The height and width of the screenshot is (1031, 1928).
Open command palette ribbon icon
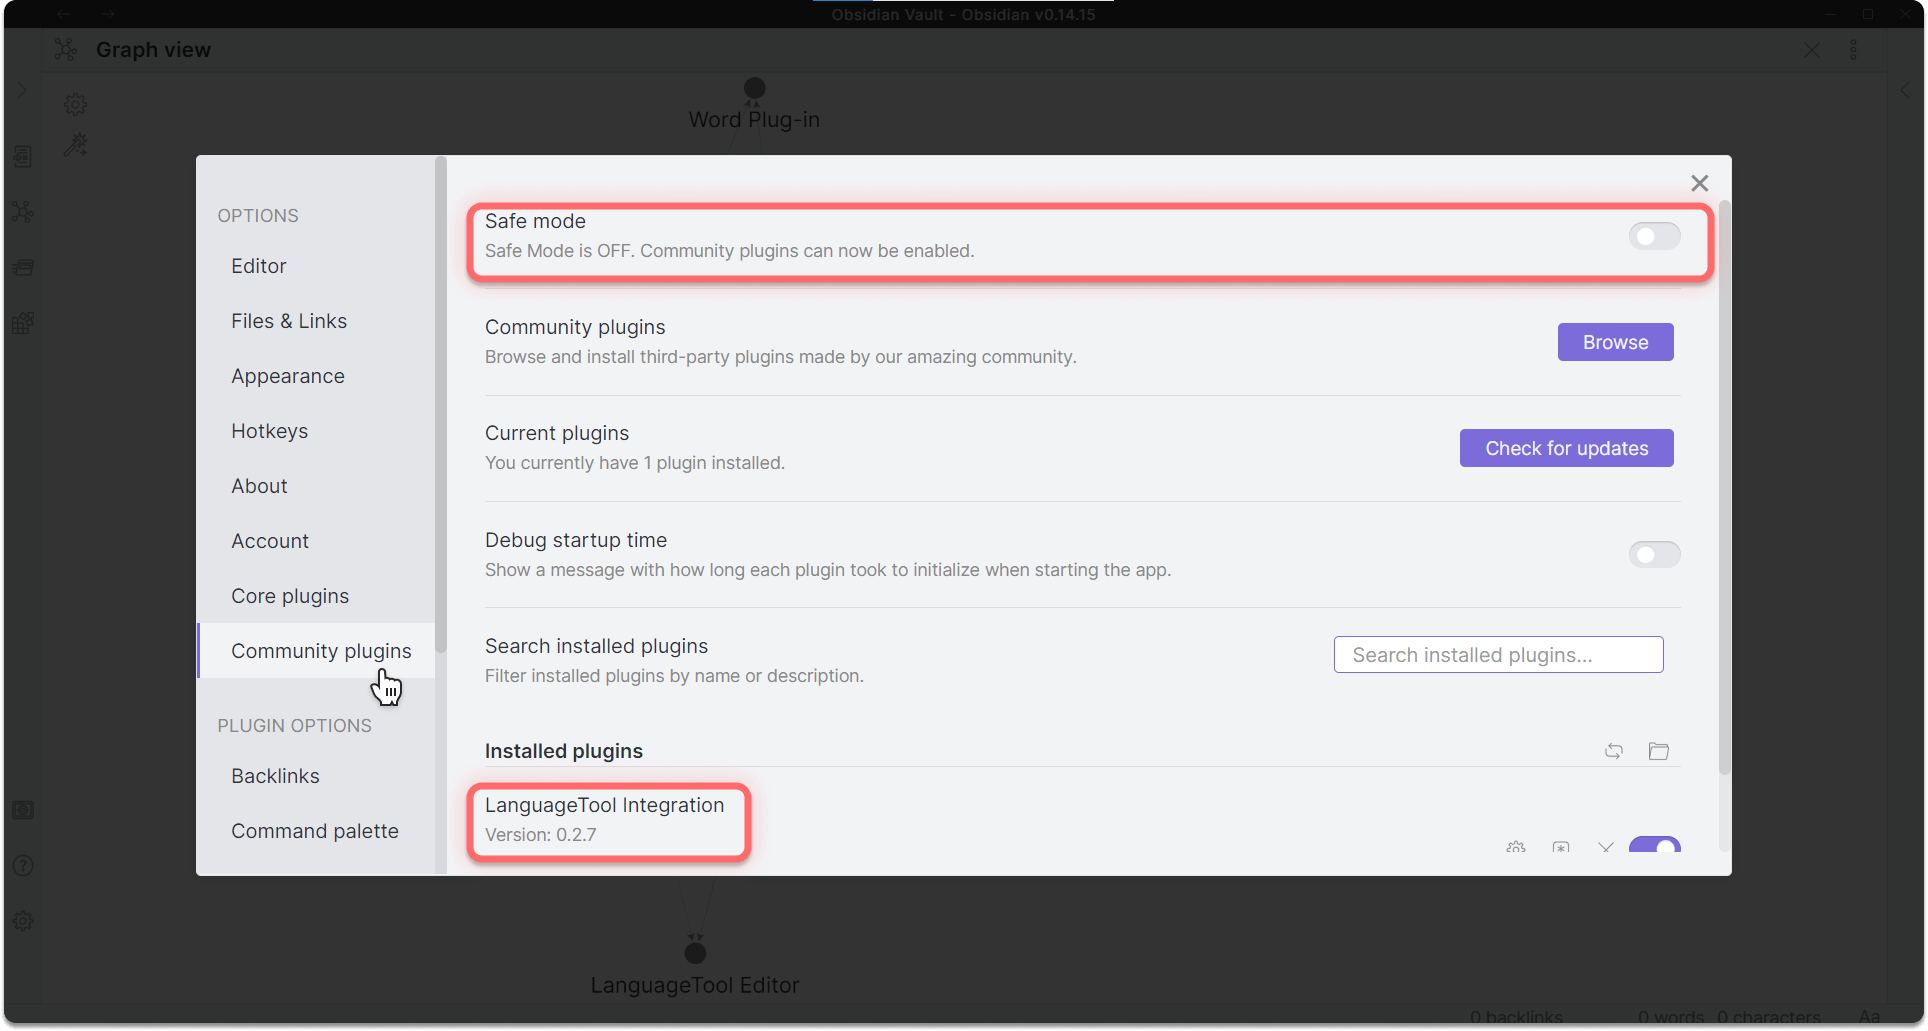point(23,323)
